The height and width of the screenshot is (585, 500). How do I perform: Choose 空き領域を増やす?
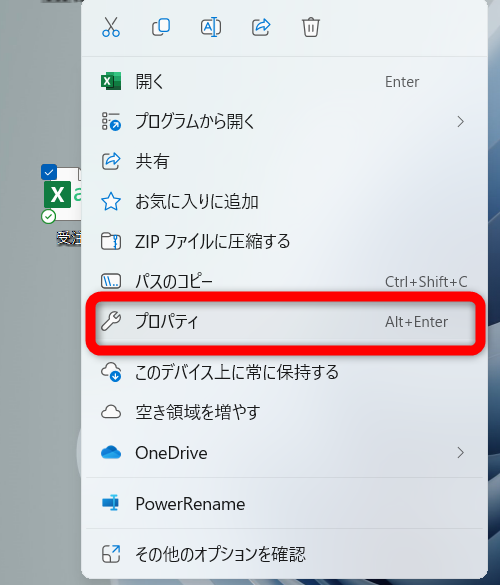tap(284, 412)
